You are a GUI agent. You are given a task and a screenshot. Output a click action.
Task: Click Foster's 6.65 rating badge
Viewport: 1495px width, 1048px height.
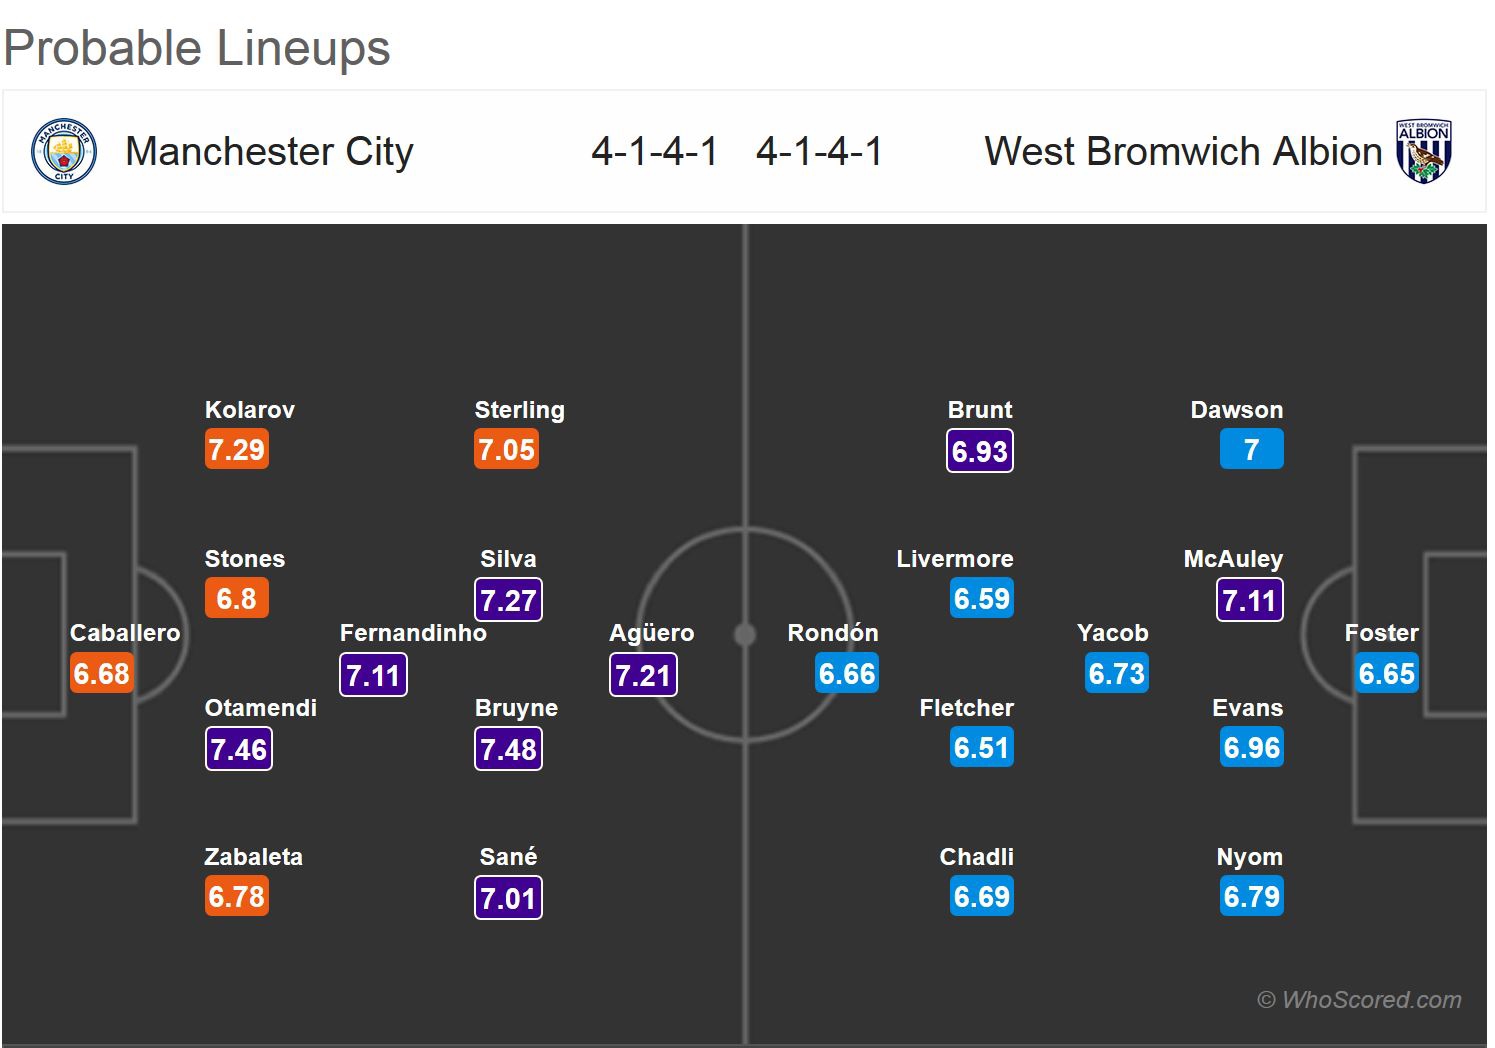click(x=1387, y=674)
